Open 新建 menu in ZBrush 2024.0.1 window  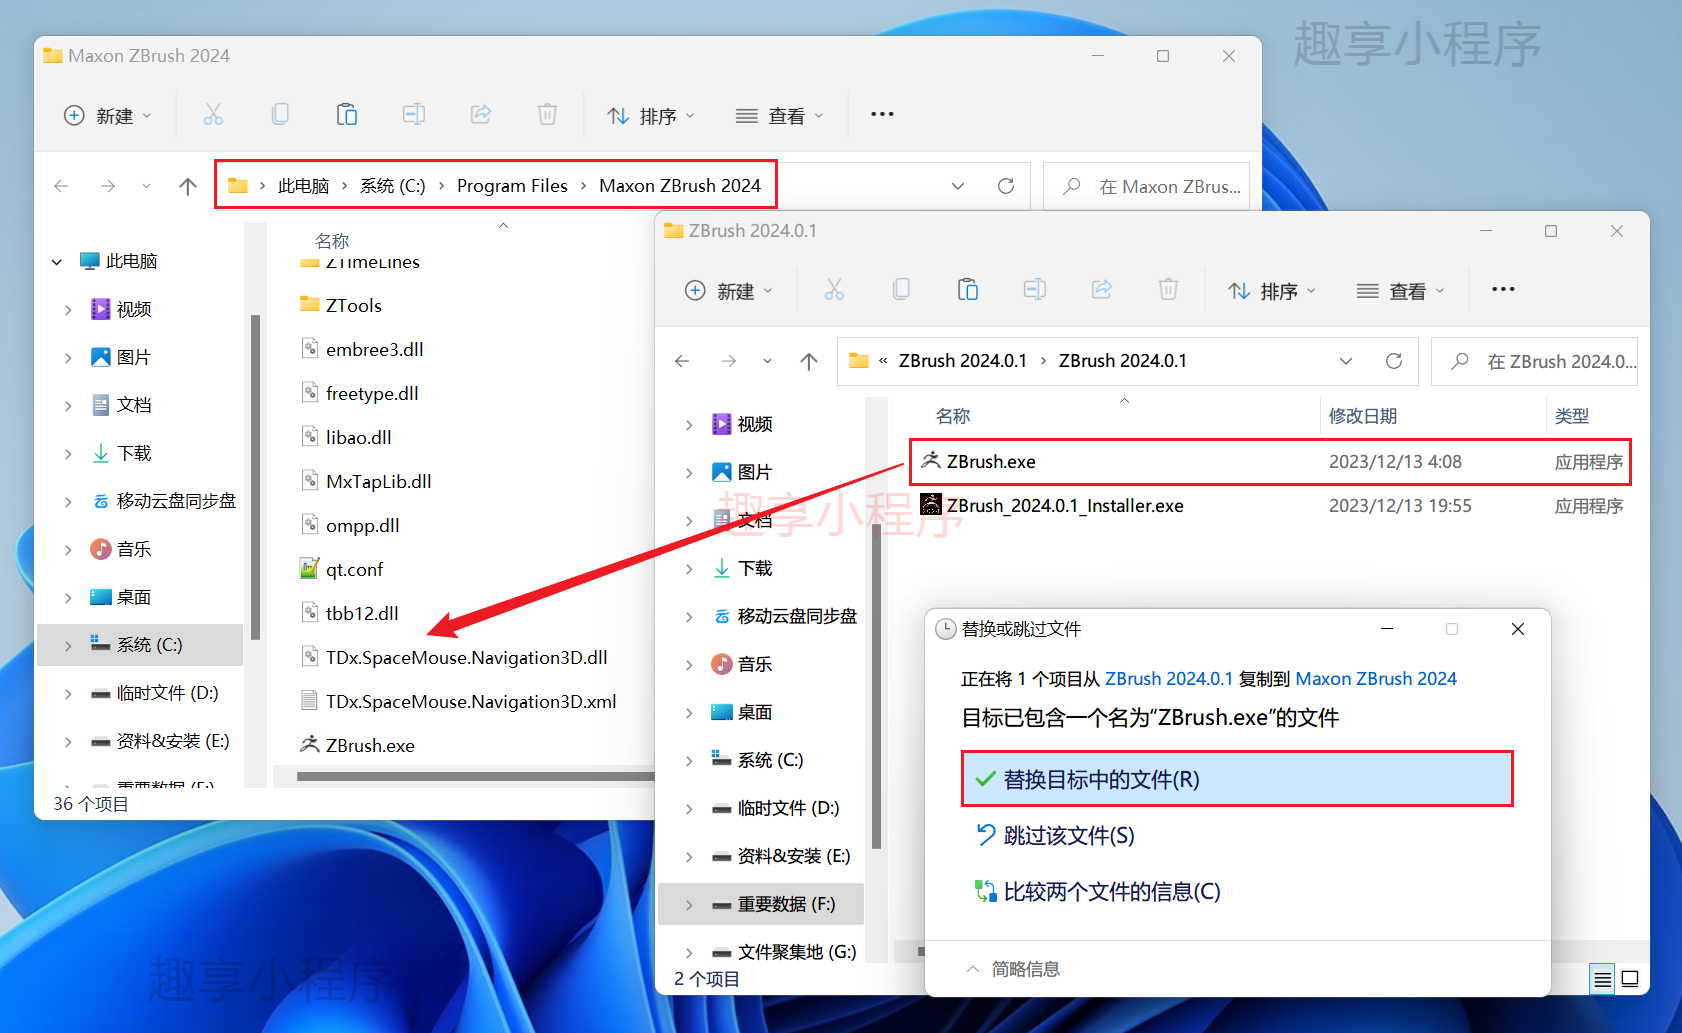729,291
